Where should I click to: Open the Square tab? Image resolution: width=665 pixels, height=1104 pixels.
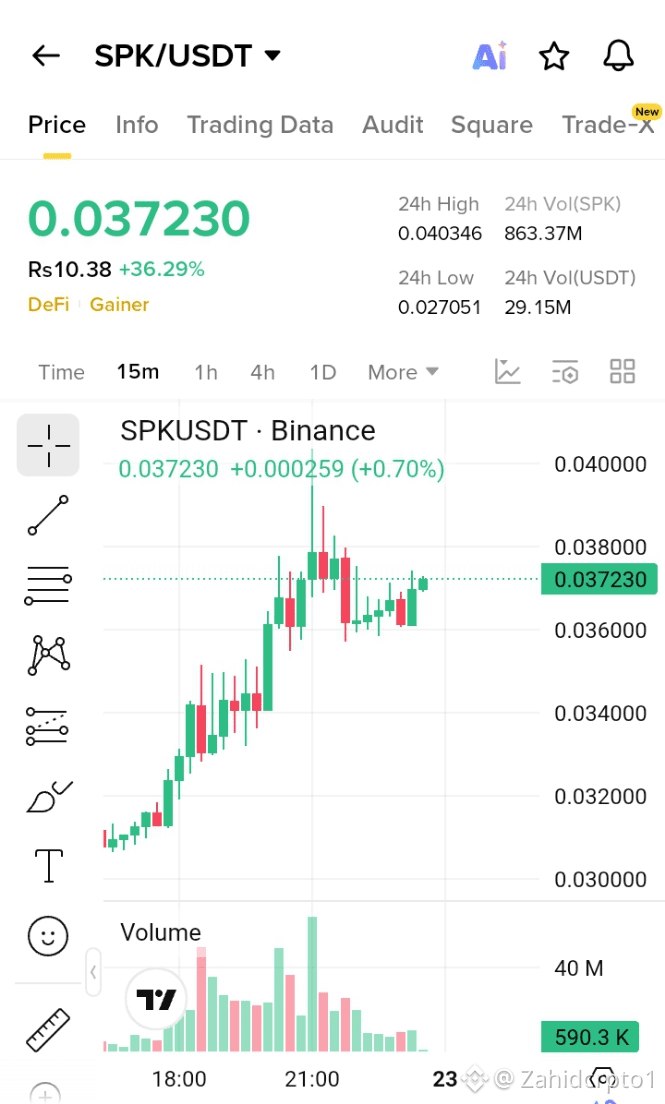pos(492,125)
